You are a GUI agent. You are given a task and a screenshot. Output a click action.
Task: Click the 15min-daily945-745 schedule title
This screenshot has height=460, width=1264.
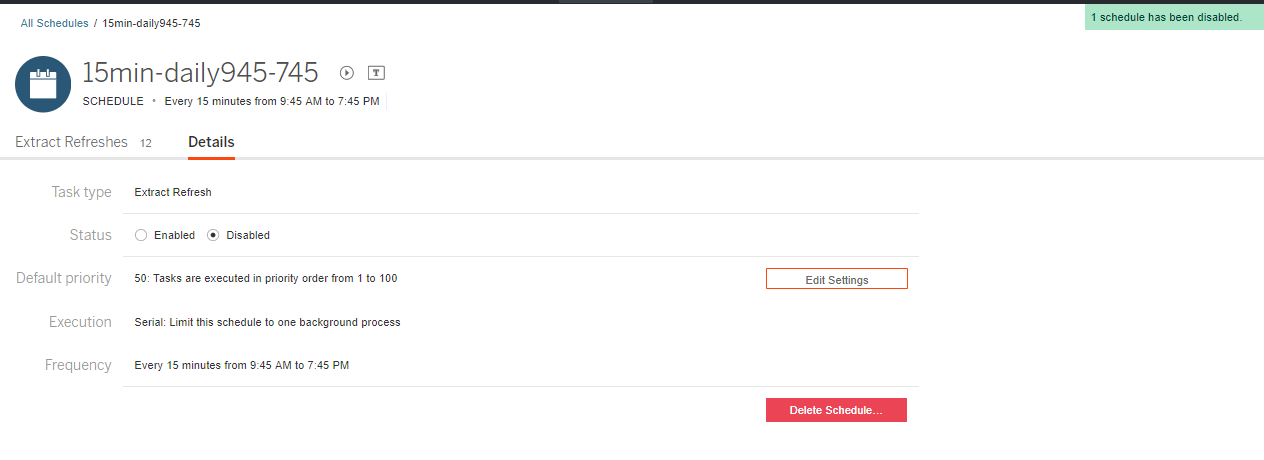pyautogui.click(x=200, y=72)
